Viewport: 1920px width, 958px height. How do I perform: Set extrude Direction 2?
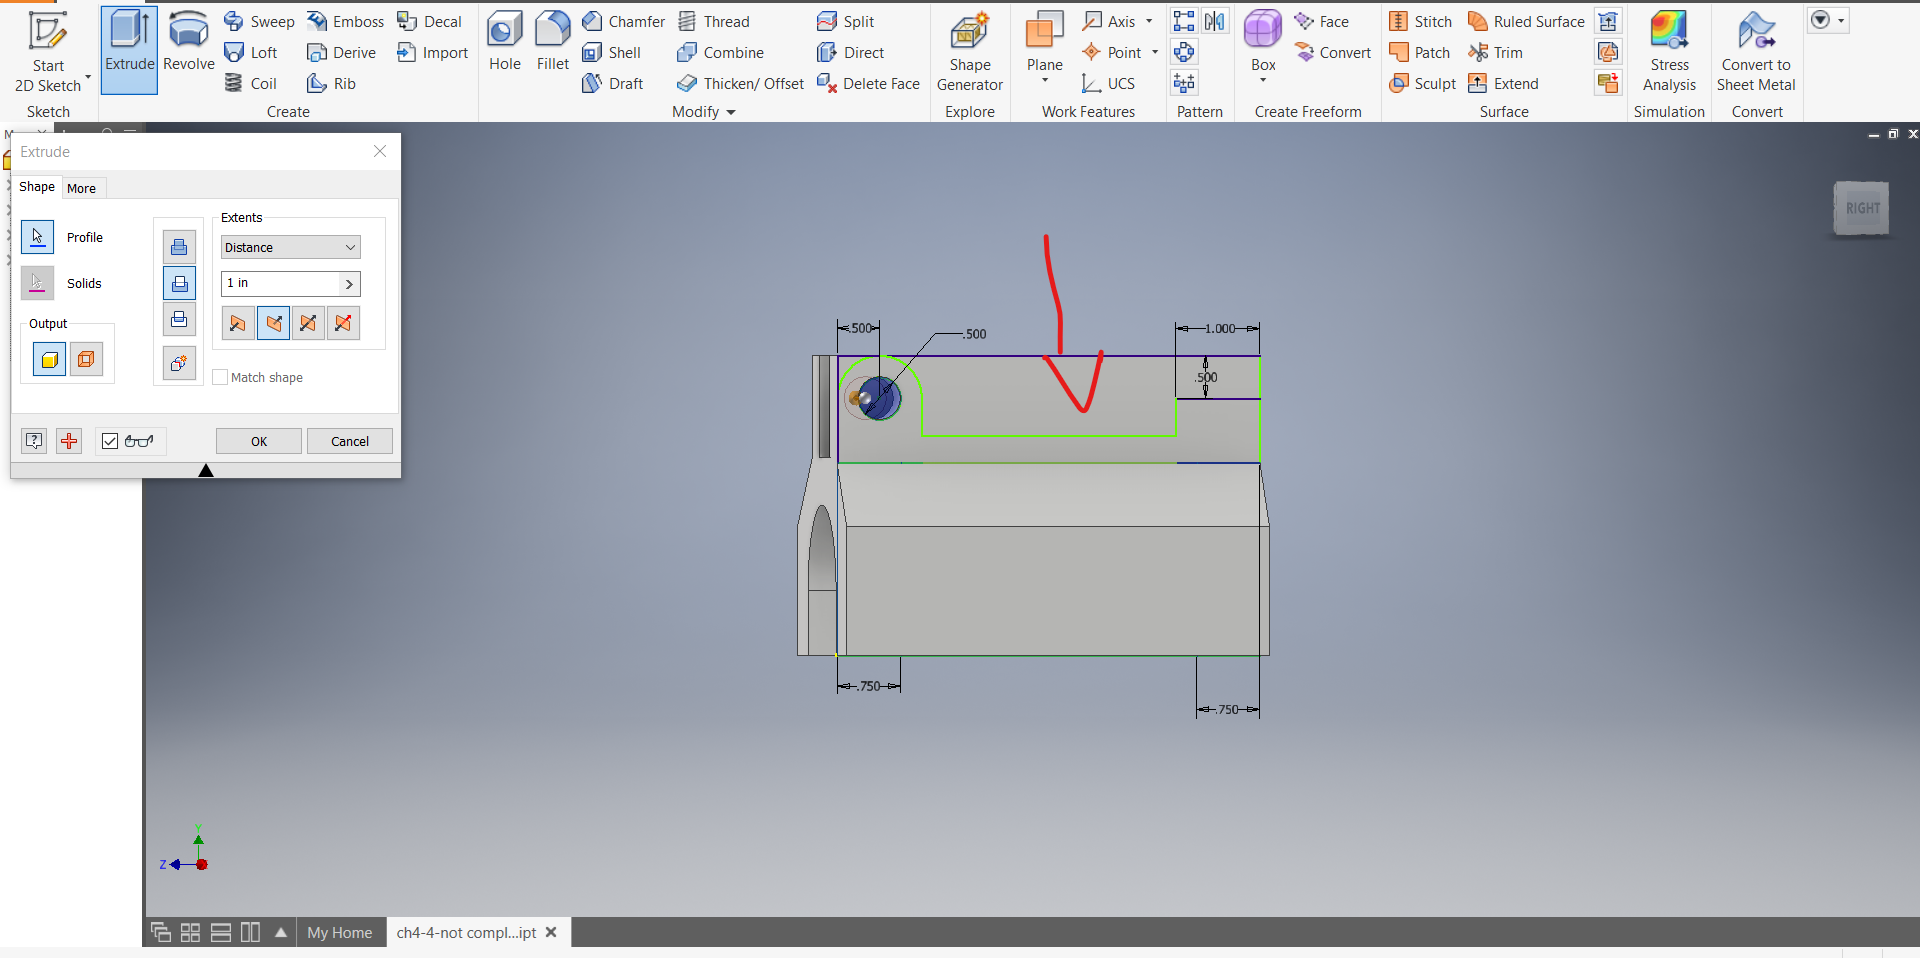pos(273,323)
